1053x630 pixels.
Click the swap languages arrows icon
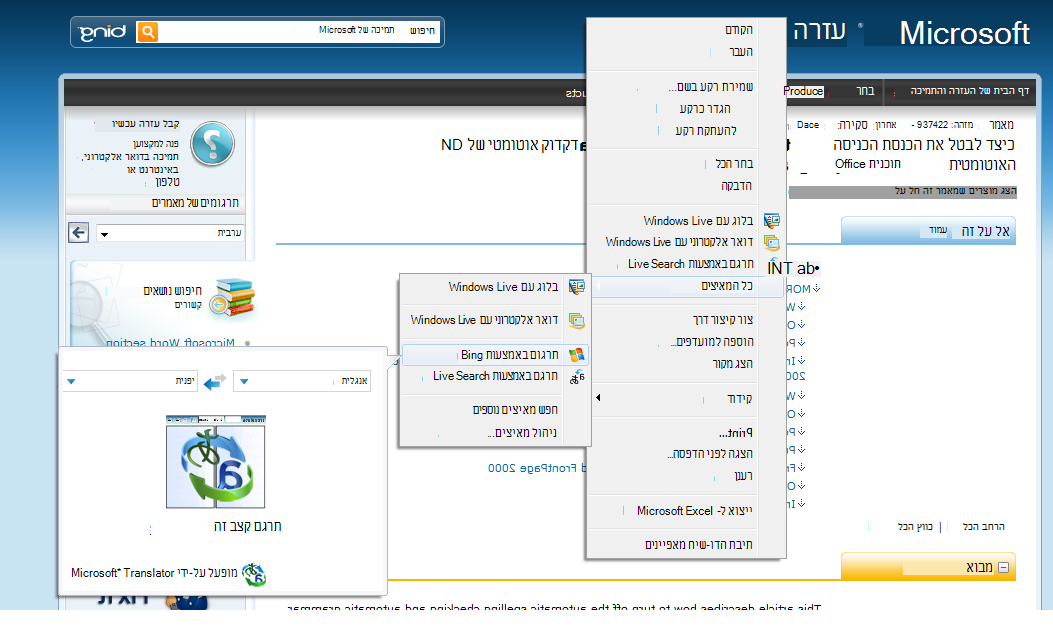tap(214, 381)
